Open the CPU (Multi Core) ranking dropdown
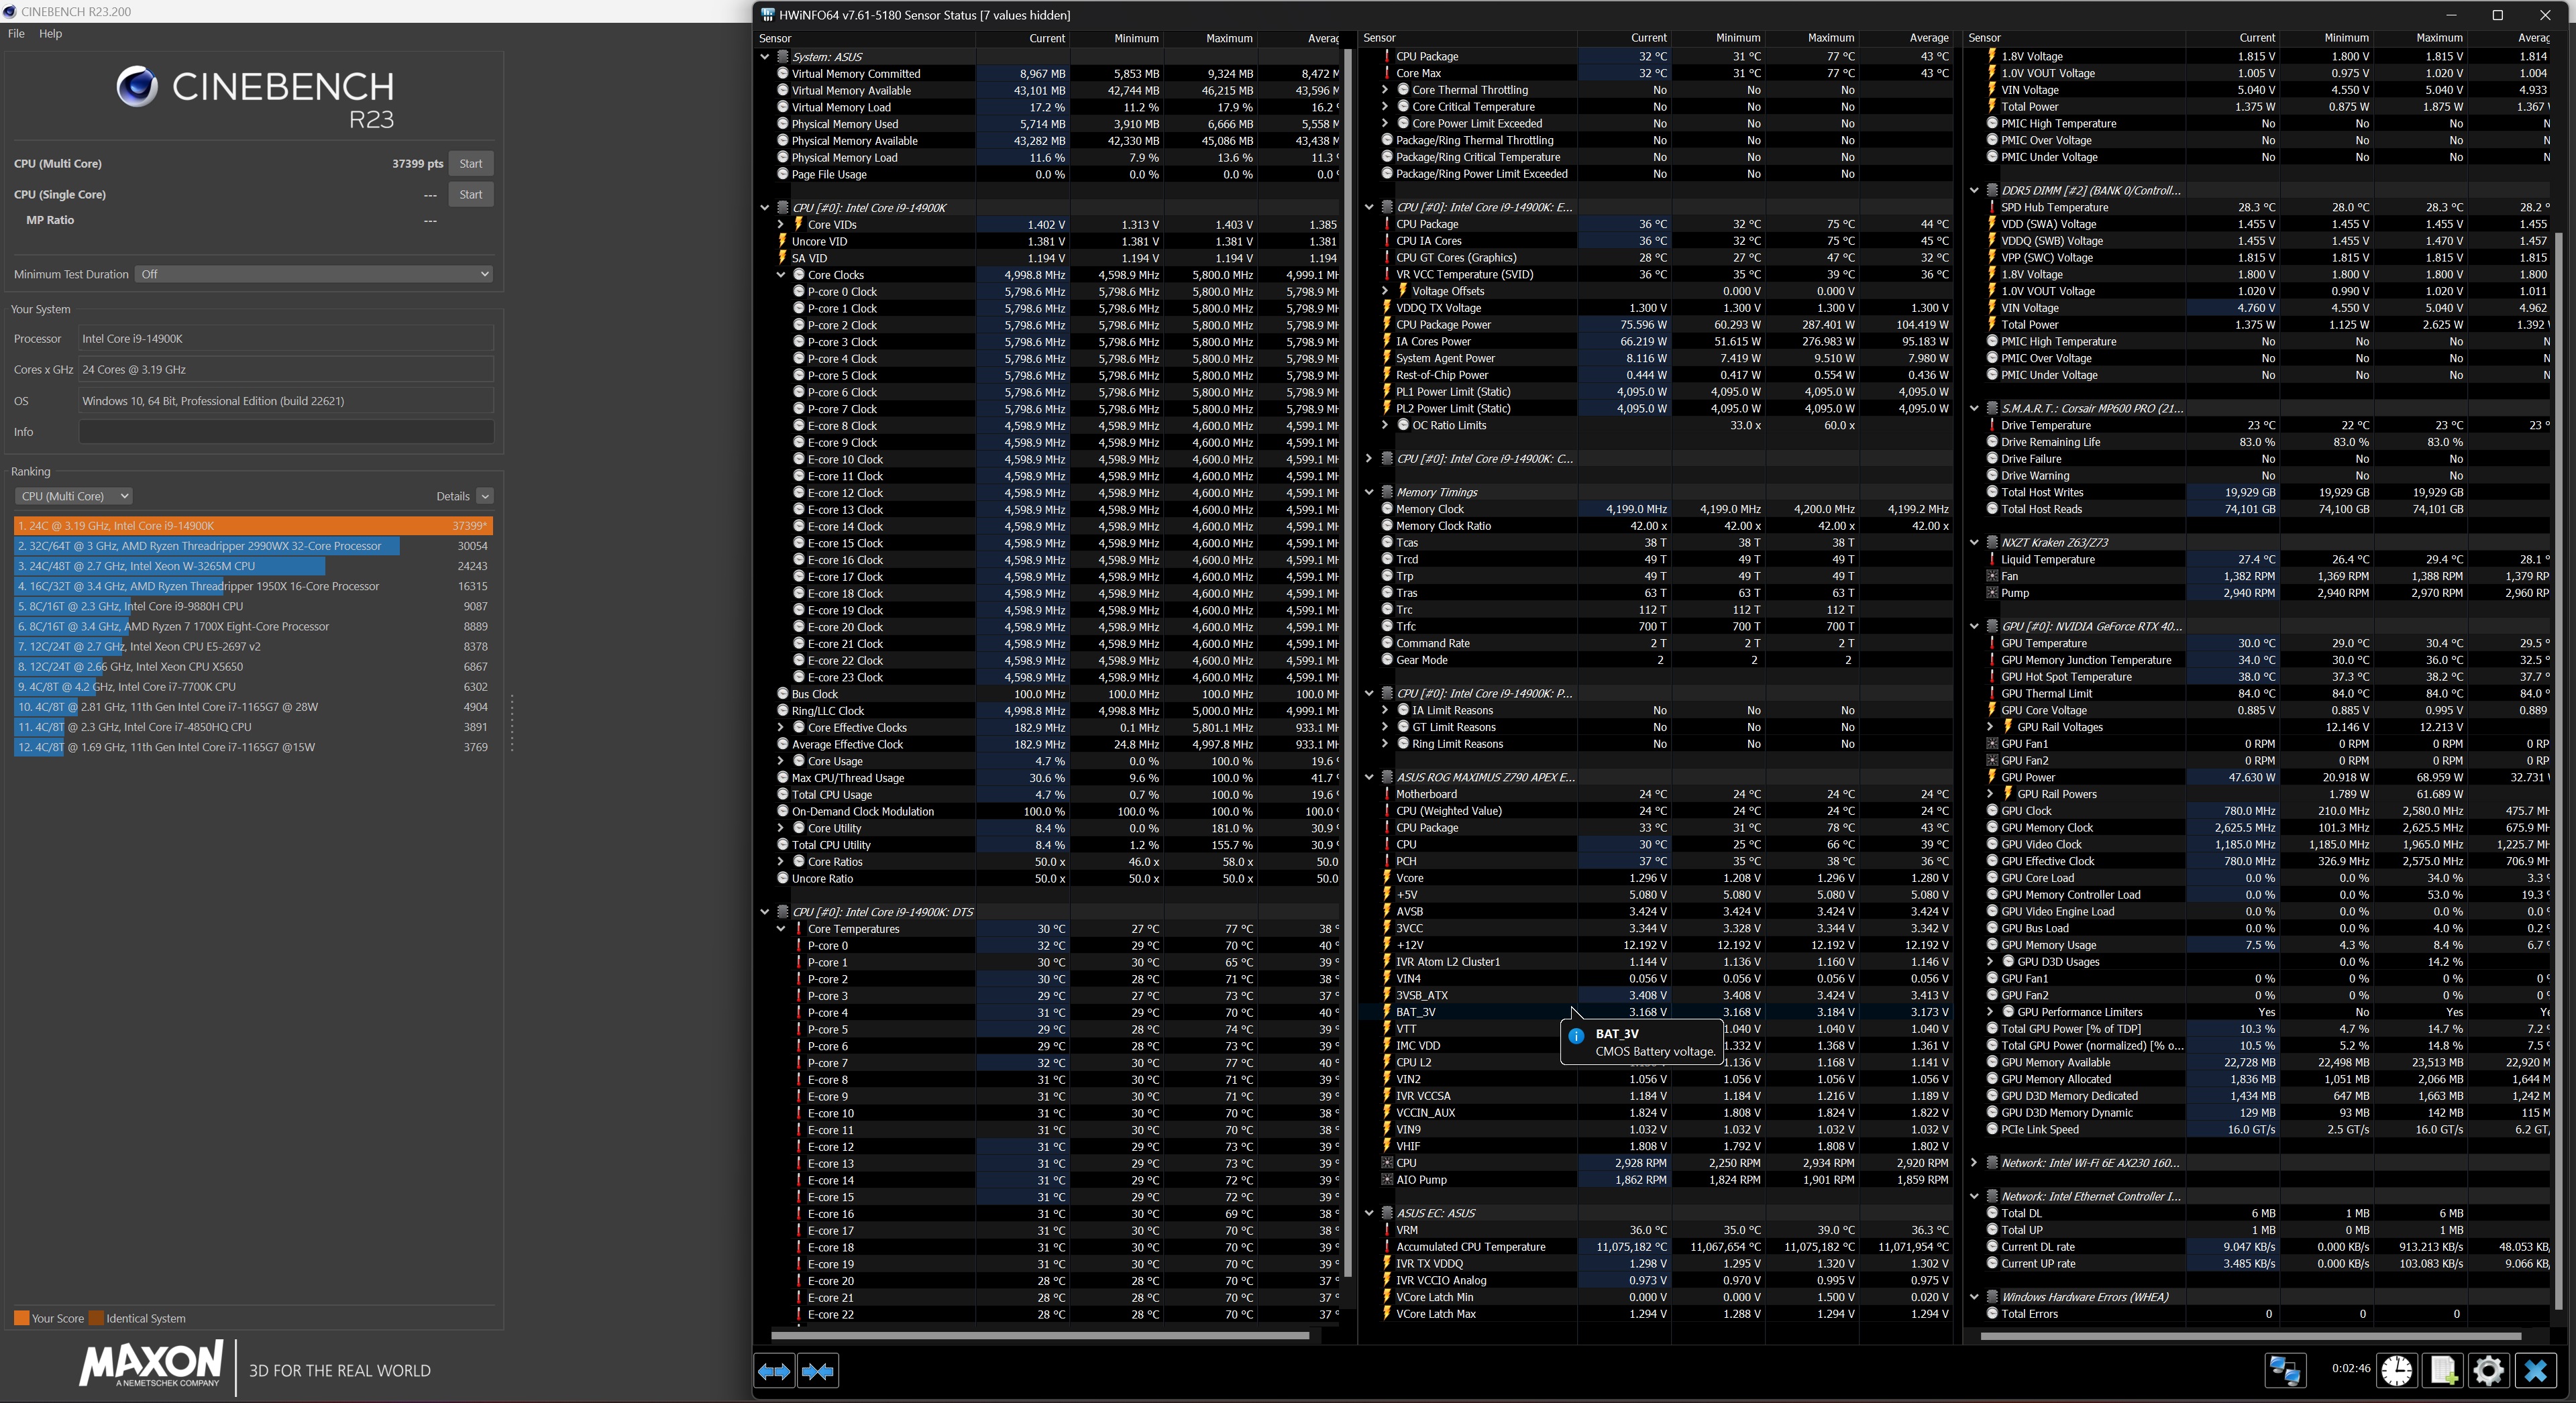 [x=74, y=496]
